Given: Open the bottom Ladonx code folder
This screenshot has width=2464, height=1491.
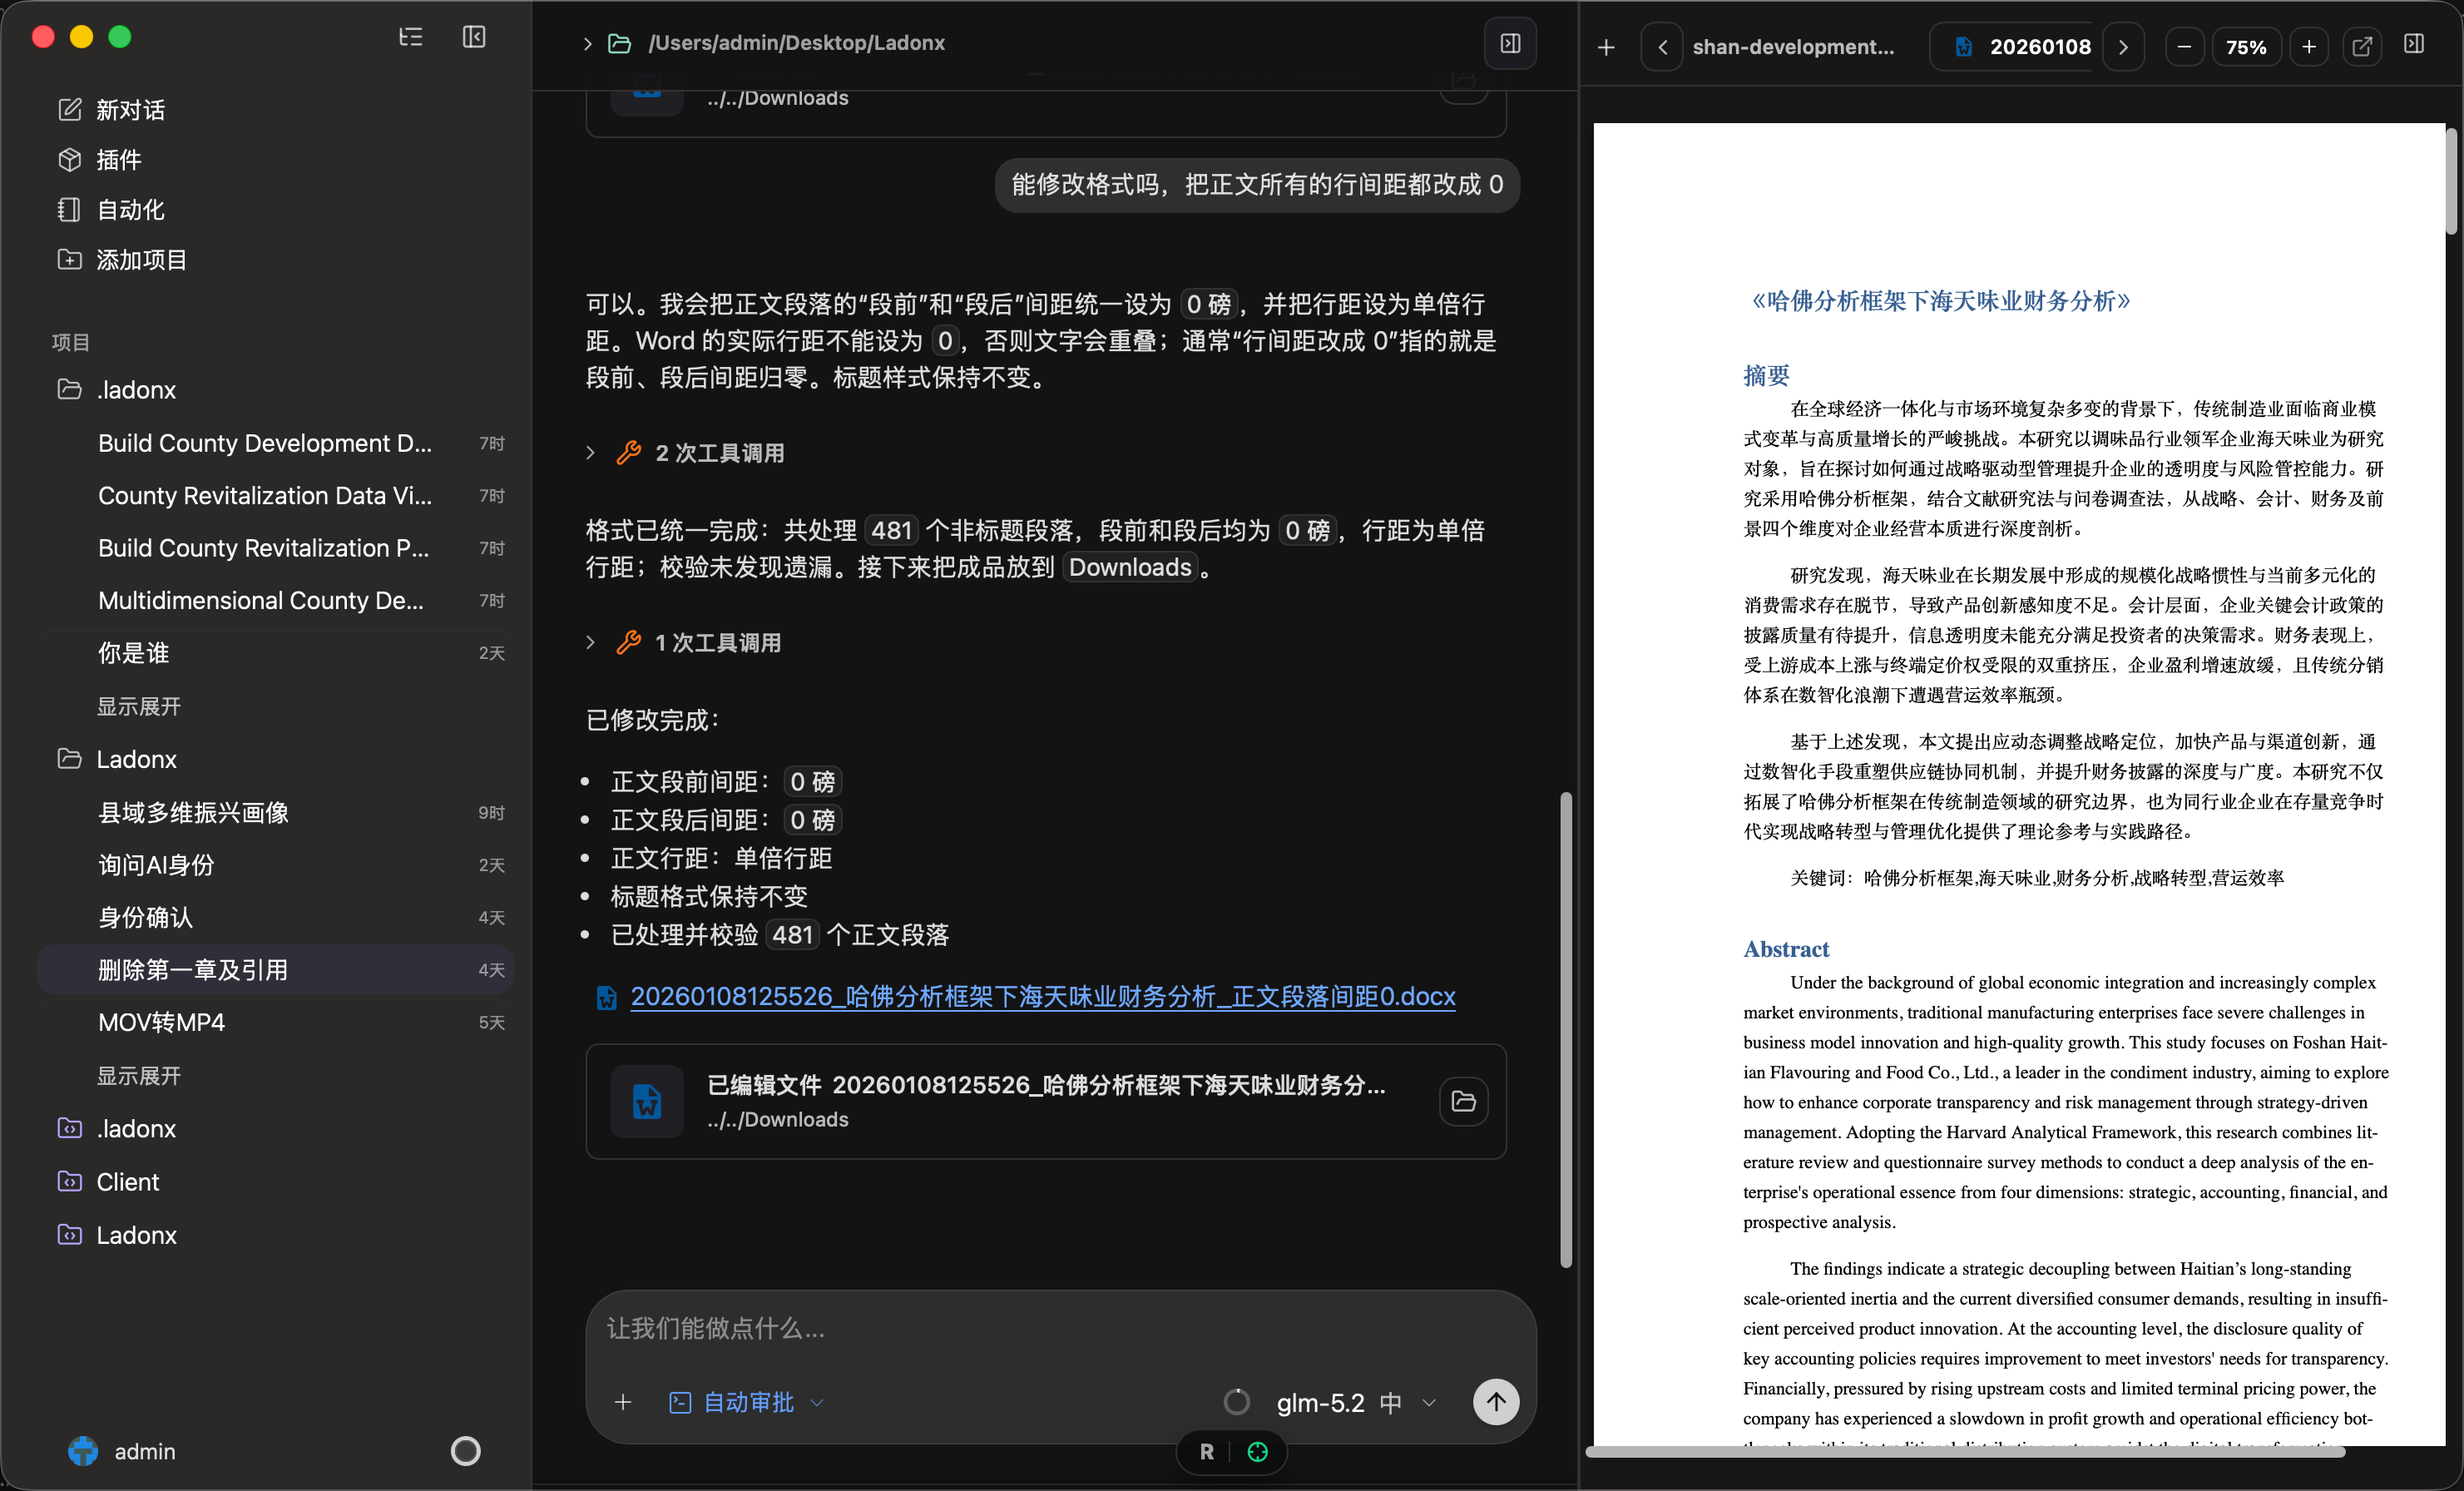Looking at the screenshot, I should coord(116,1235).
